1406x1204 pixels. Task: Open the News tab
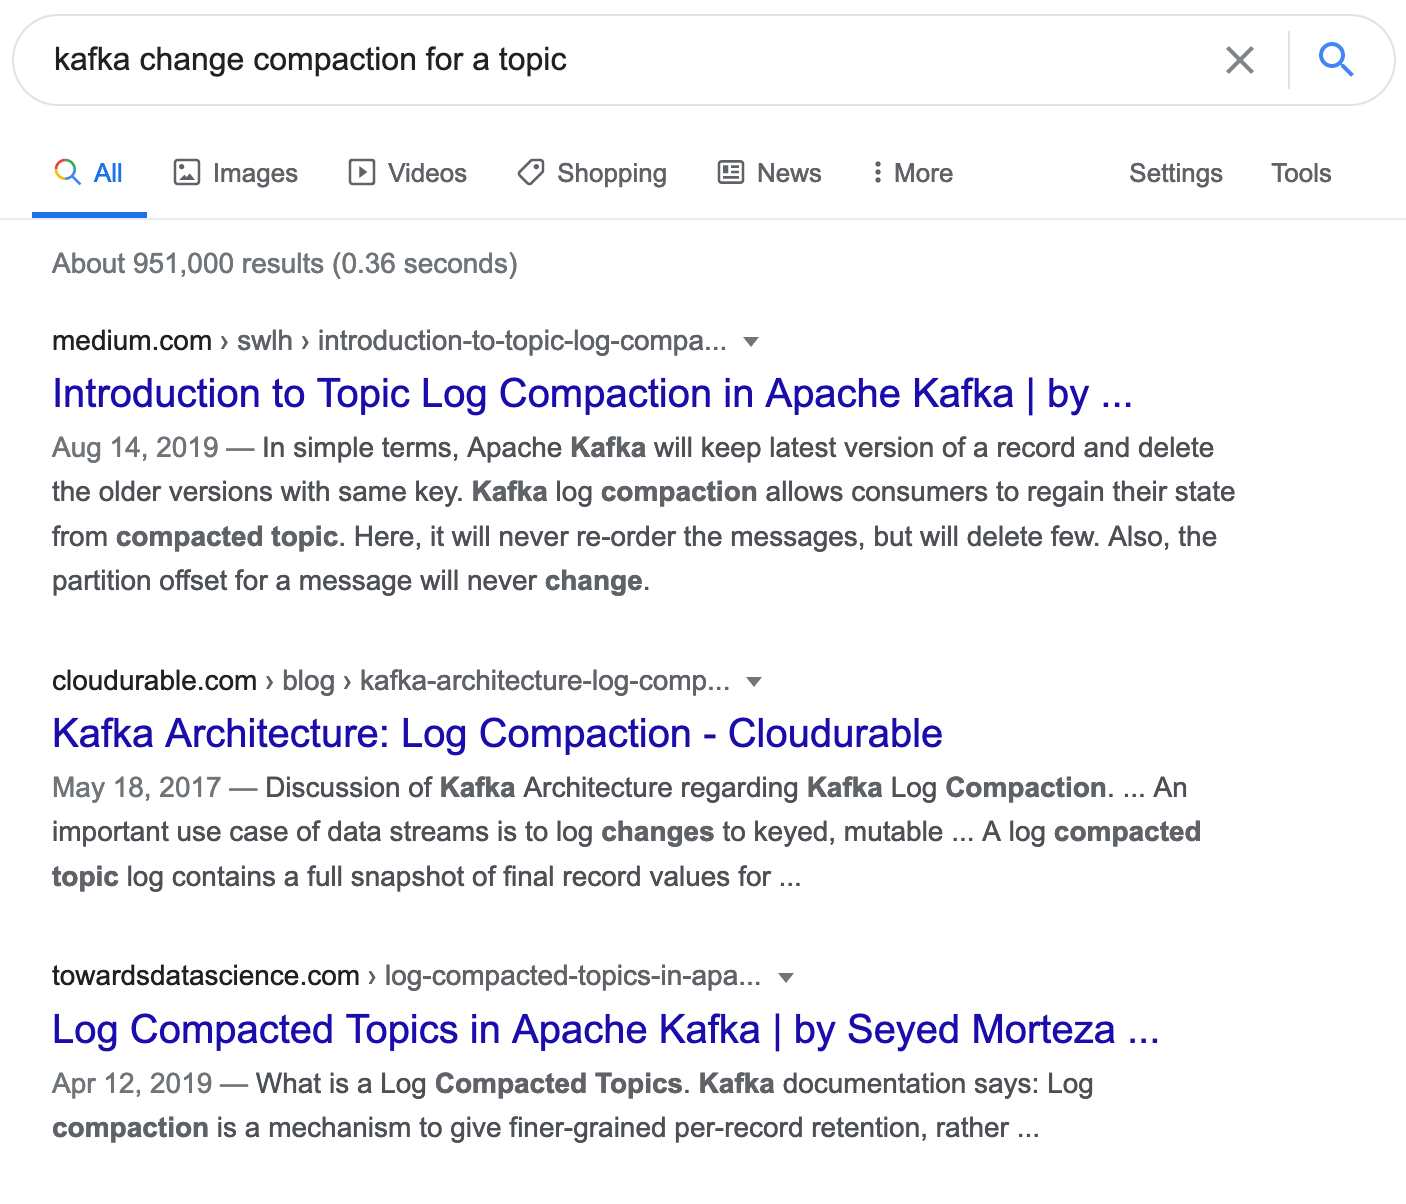(x=770, y=173)
